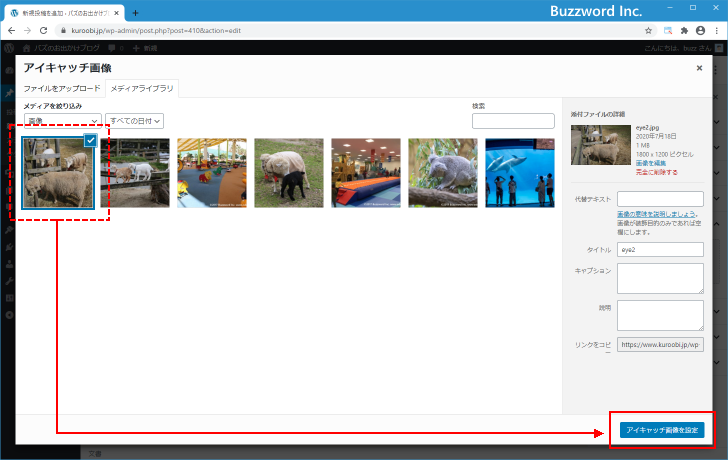Screen dimensions: 728x460
Task: Open the Chrome three-dot menu
Action: [716, 31]
